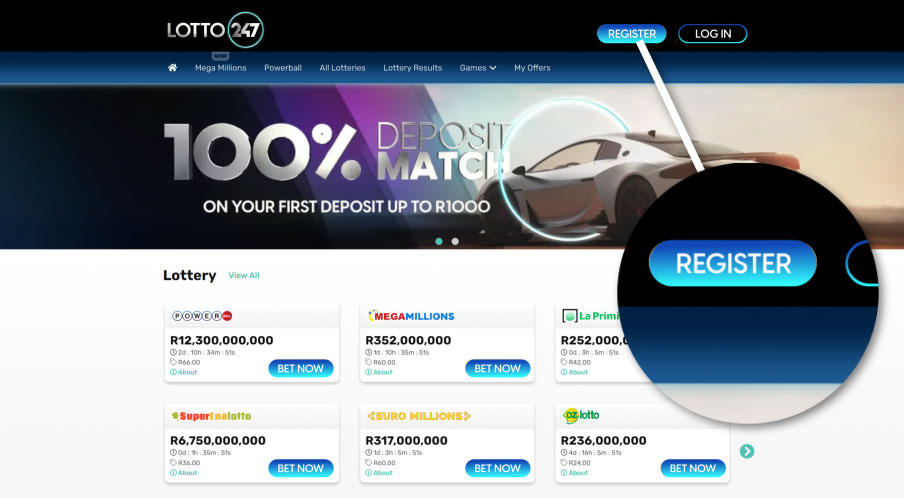Open About link under Mega Millions
Viewport: 904px width, 498px height.
(379, 372)
